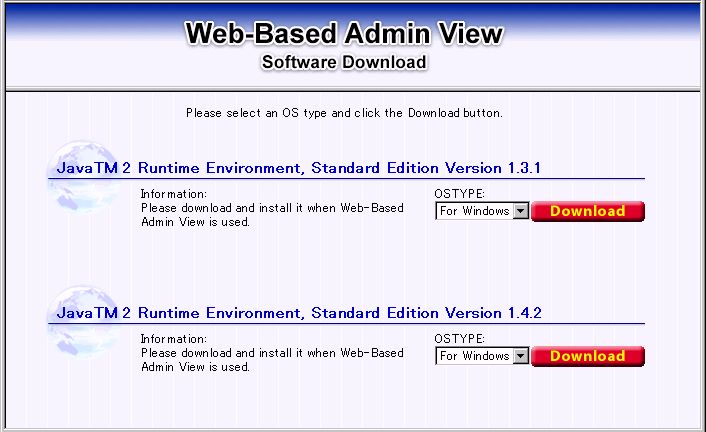Select the Version 1.3.1 heading text
Screen dimensions: 706x432
coord(299,168)
